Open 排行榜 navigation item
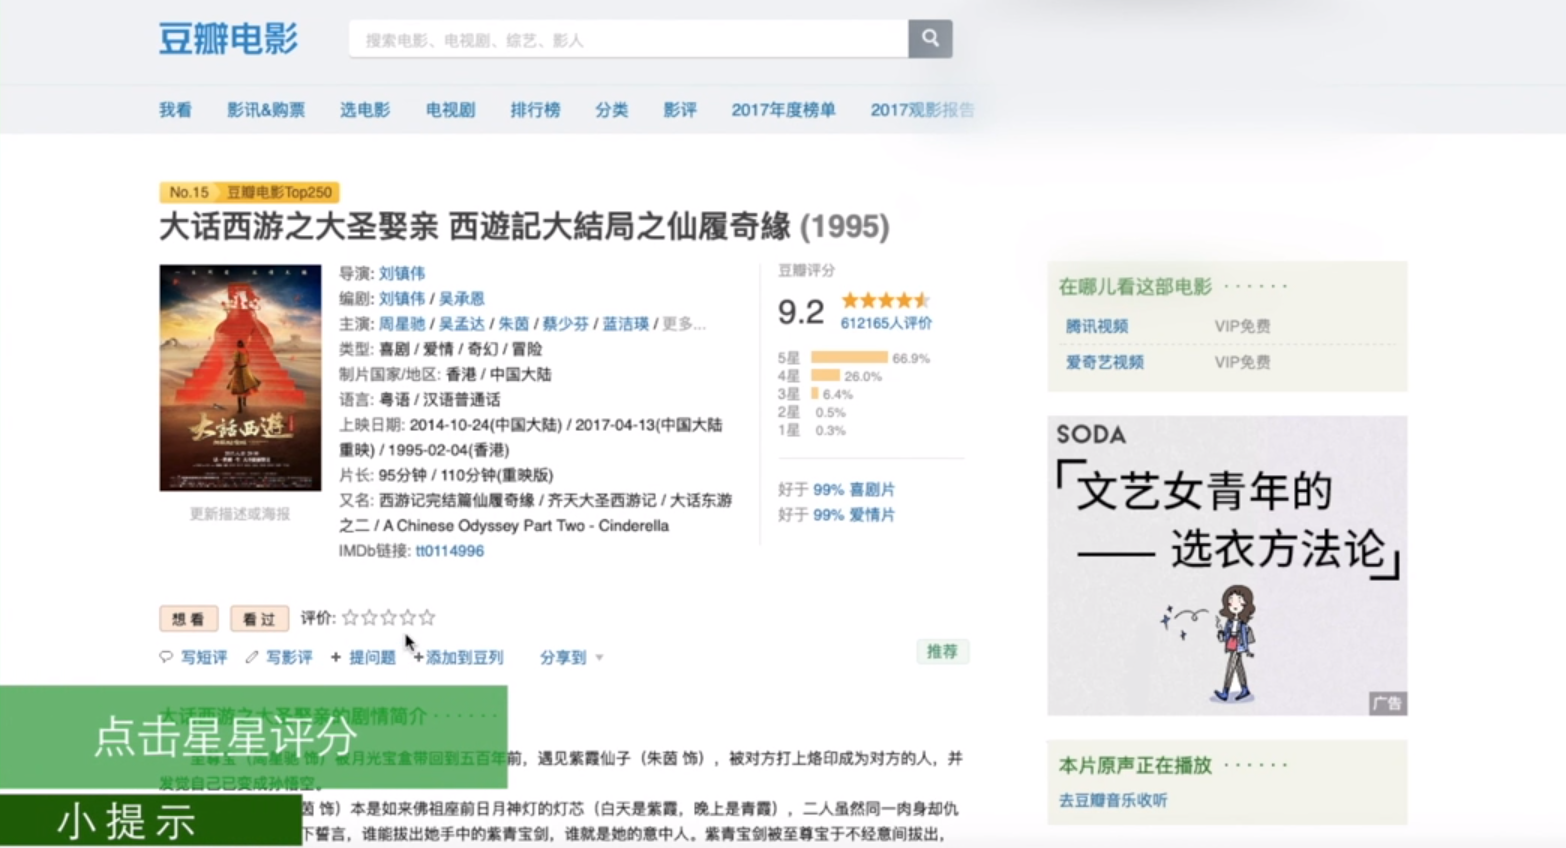 535,110
